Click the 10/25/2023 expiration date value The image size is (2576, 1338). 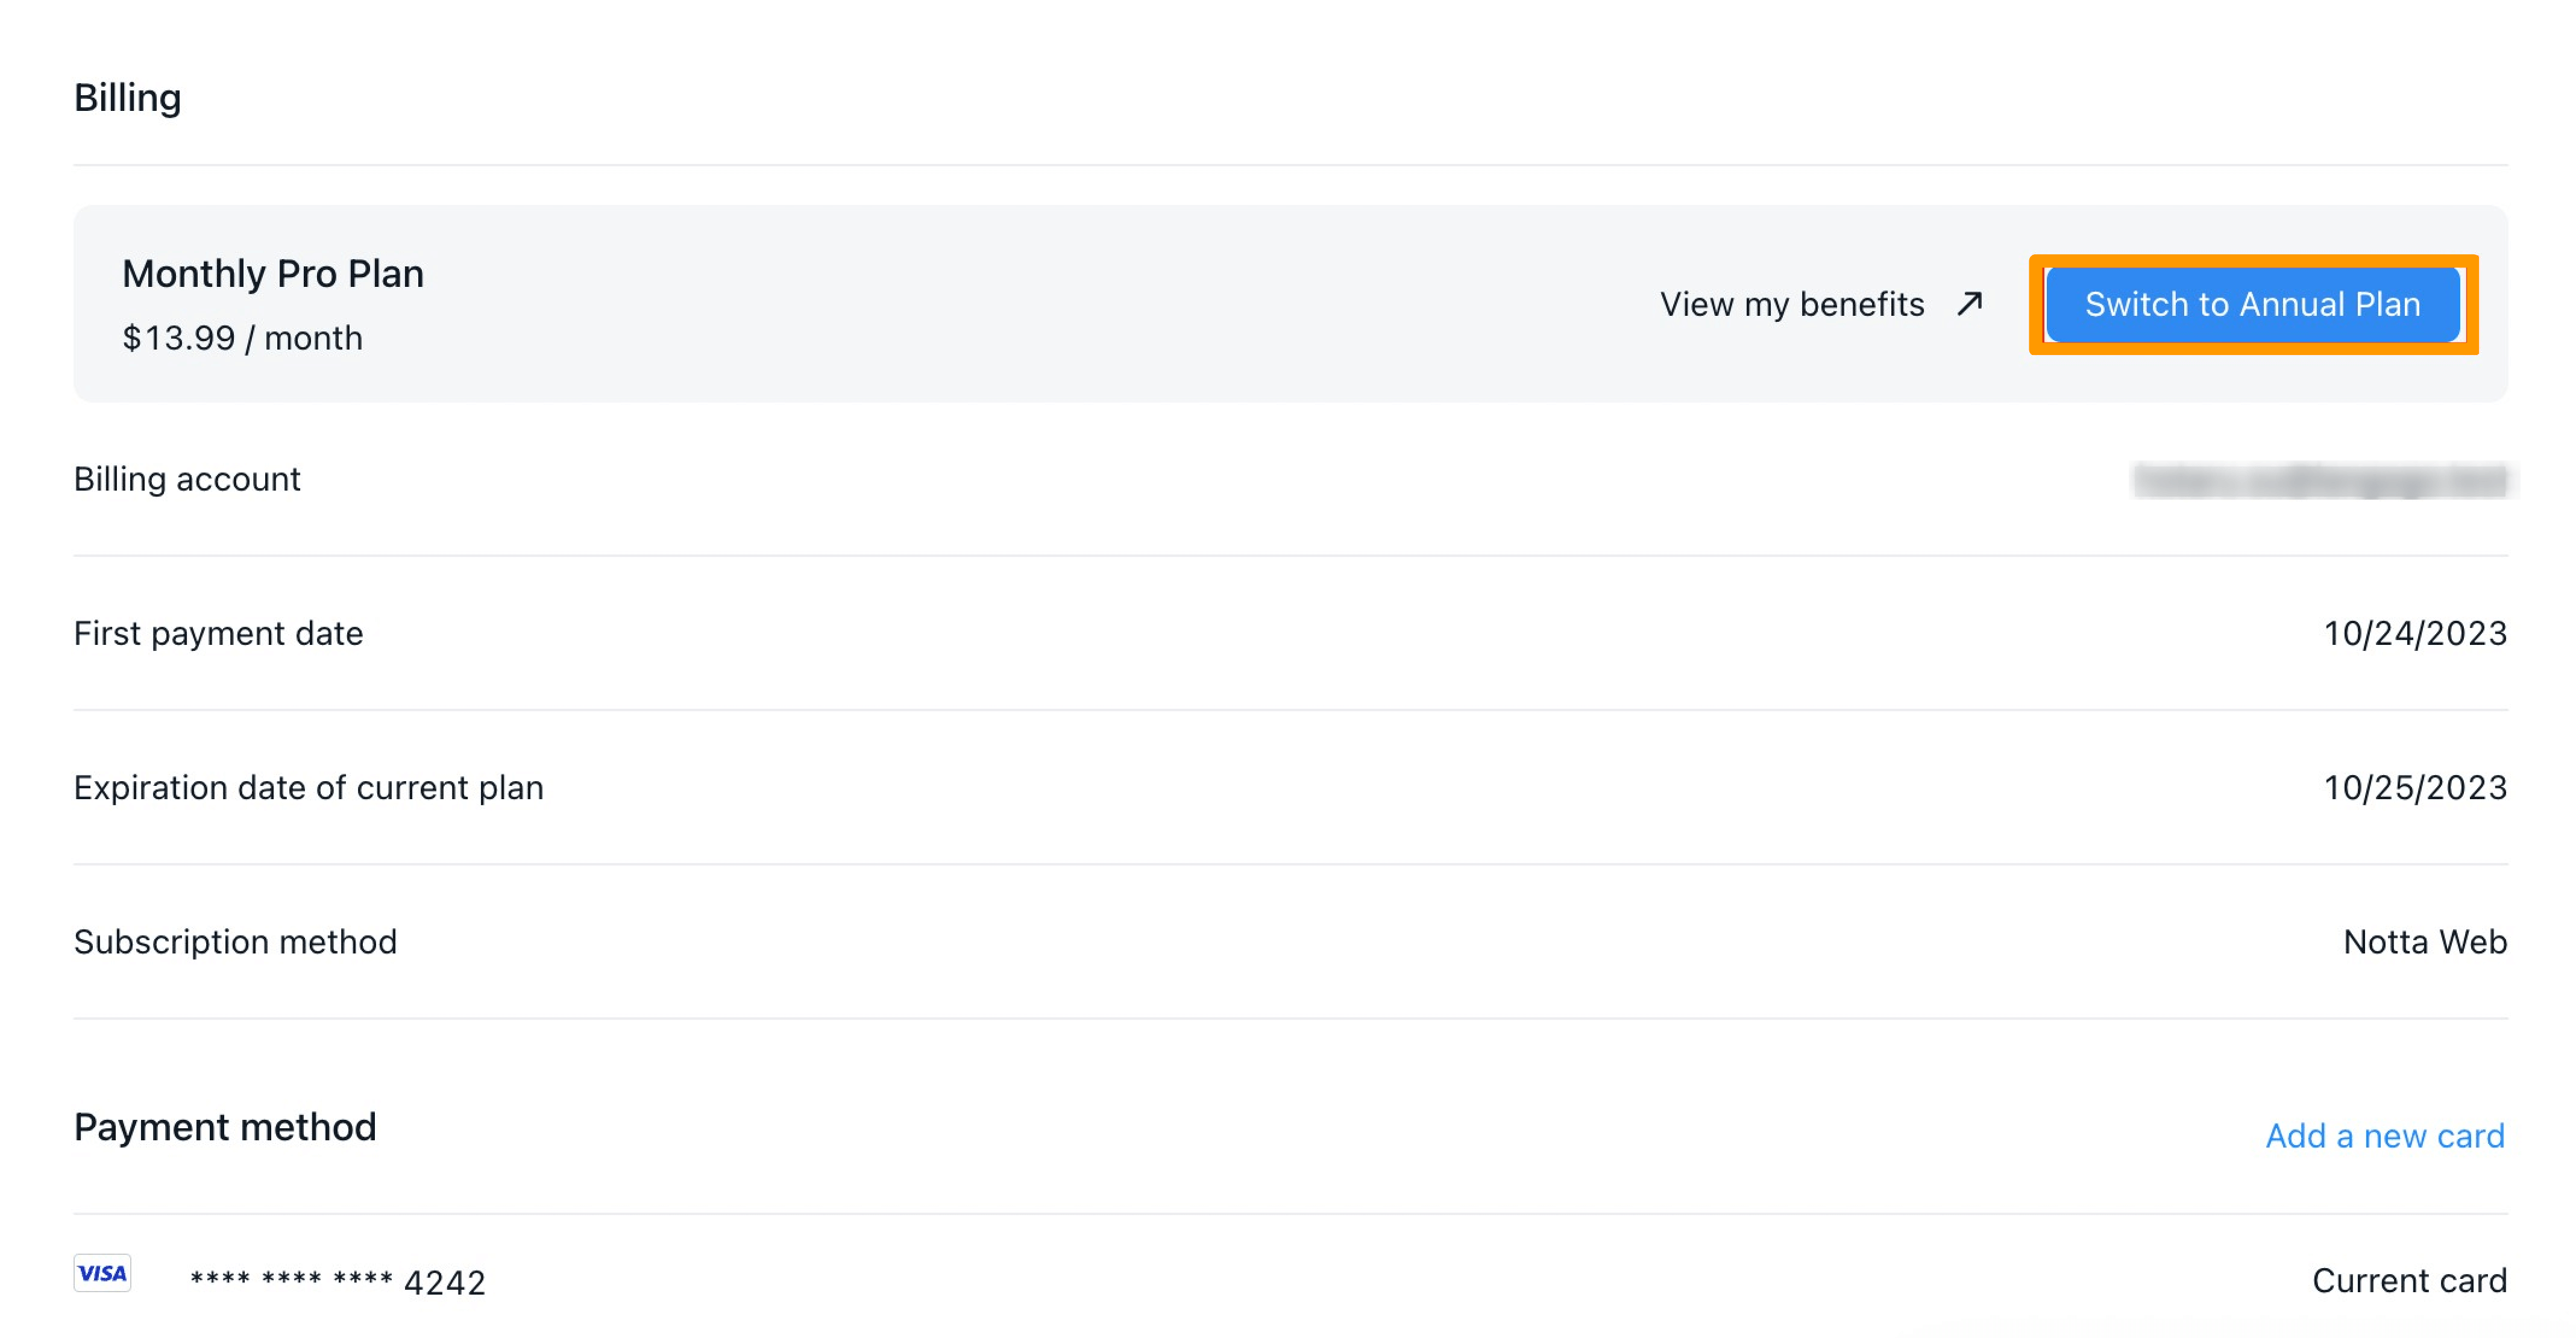coord(2415,787)
